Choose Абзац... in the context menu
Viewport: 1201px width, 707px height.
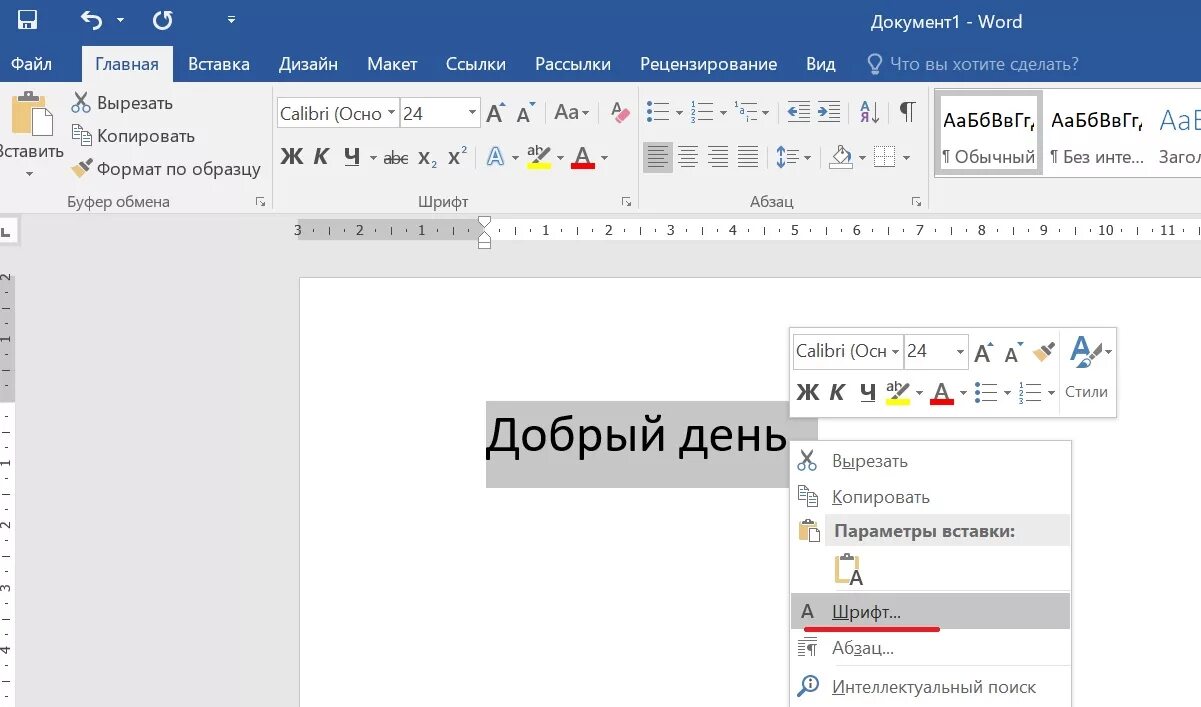coord(930,648)
